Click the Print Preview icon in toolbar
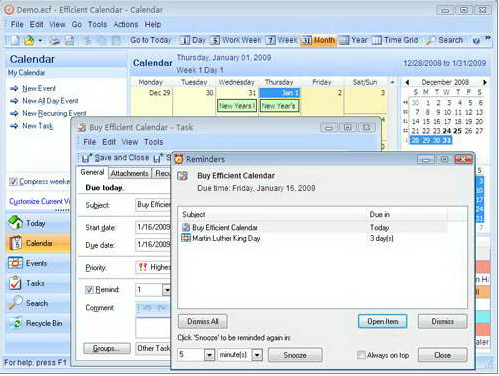Screen dimensions: 499x376 69,41
